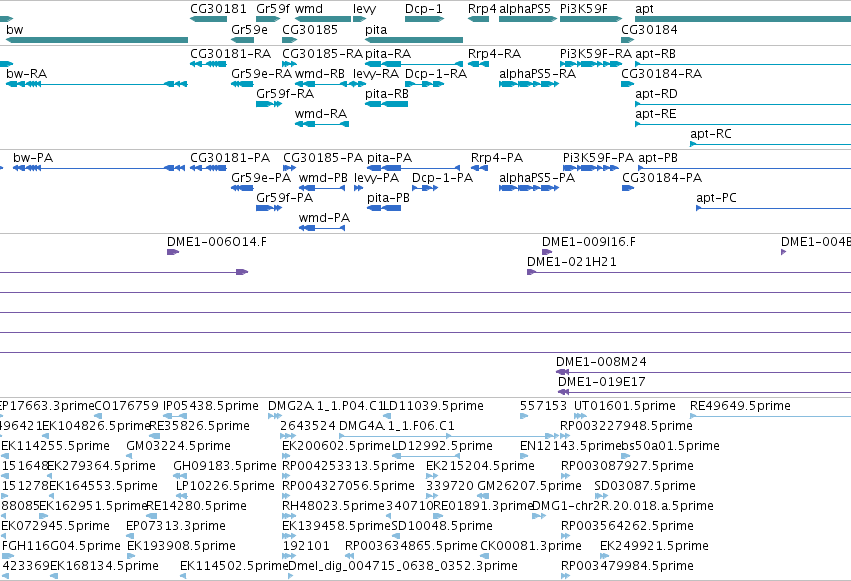Click the RE49649.5prime EST label
851x581 pixels.
(740, 405)
